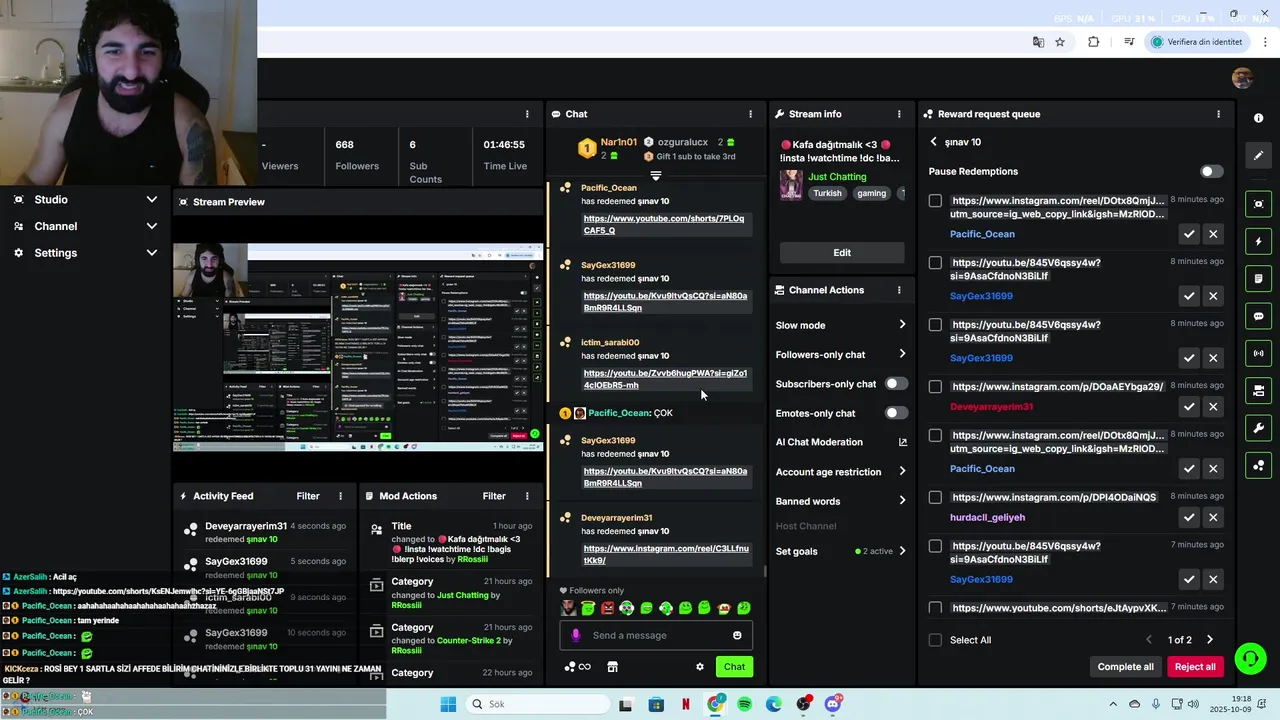Image resolution: width=1280 pixels, height=720 pixels.
Task: Click Verifiera din identitet button
Action: pyautogui.click(x=1198, y=42)
